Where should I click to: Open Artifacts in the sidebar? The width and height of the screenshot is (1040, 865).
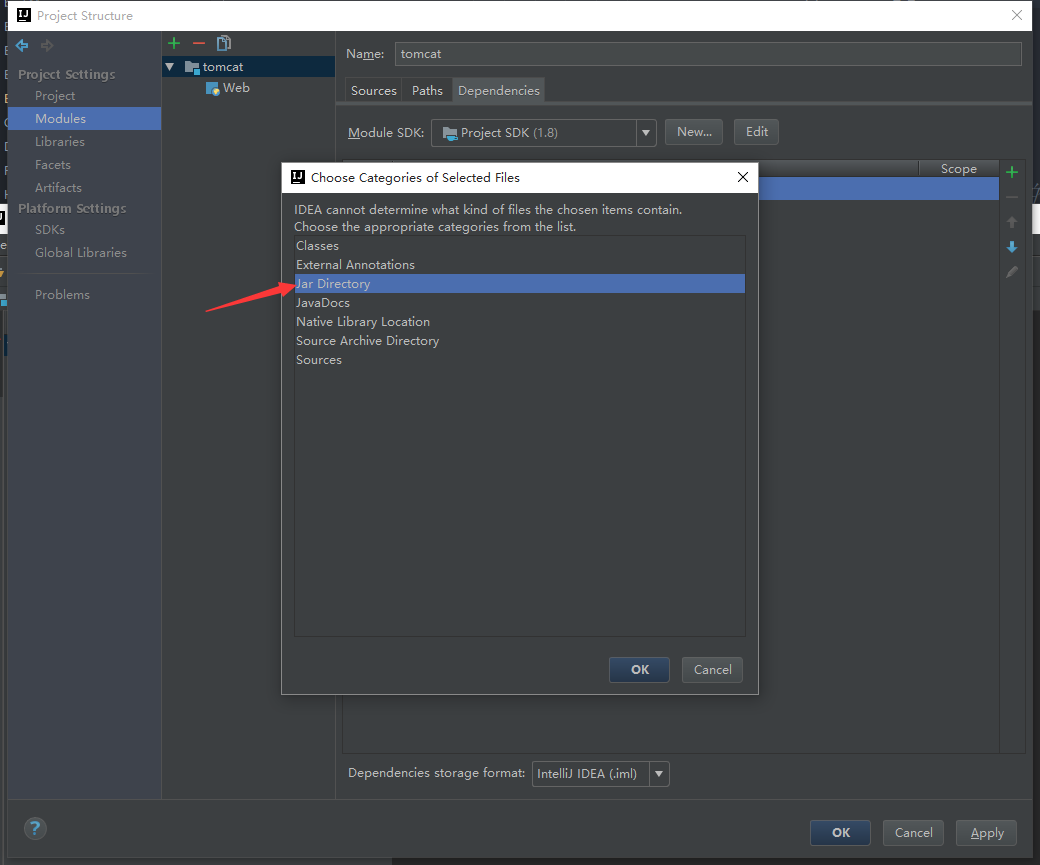[x=58, y=188]
